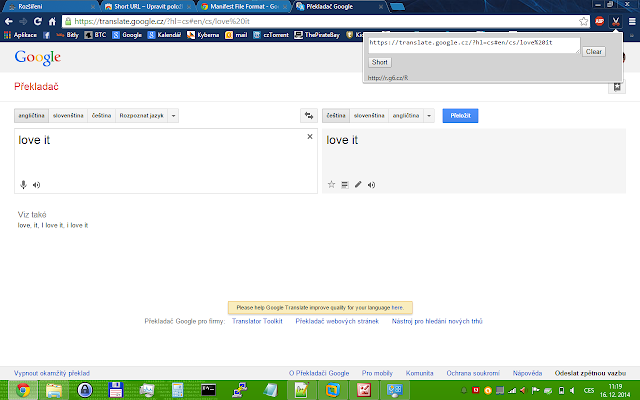
Task: Click inside the source text box
Action: point(166,161)
